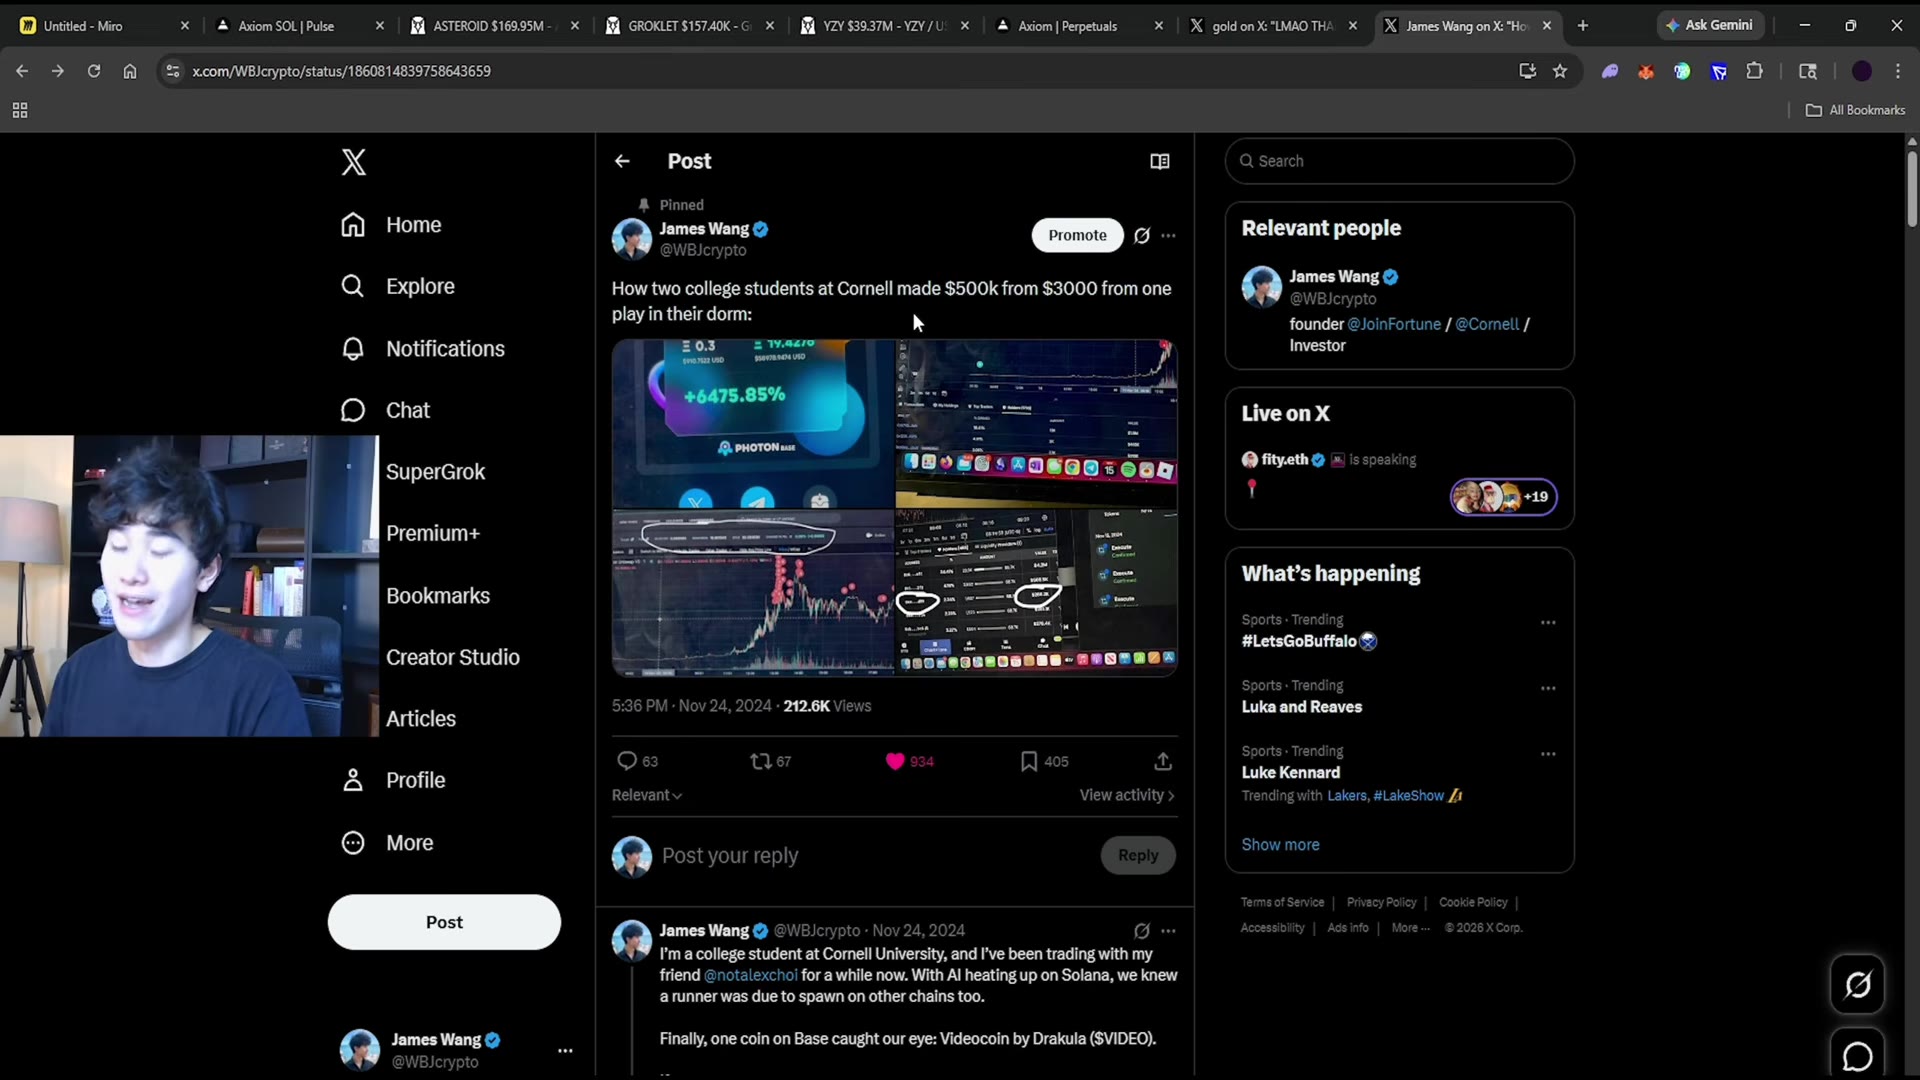Image resolution: width=1920 pixels, height=1080 pixels.
Task: Click Show more under What's happening
Action: (x=1280, y=845)
